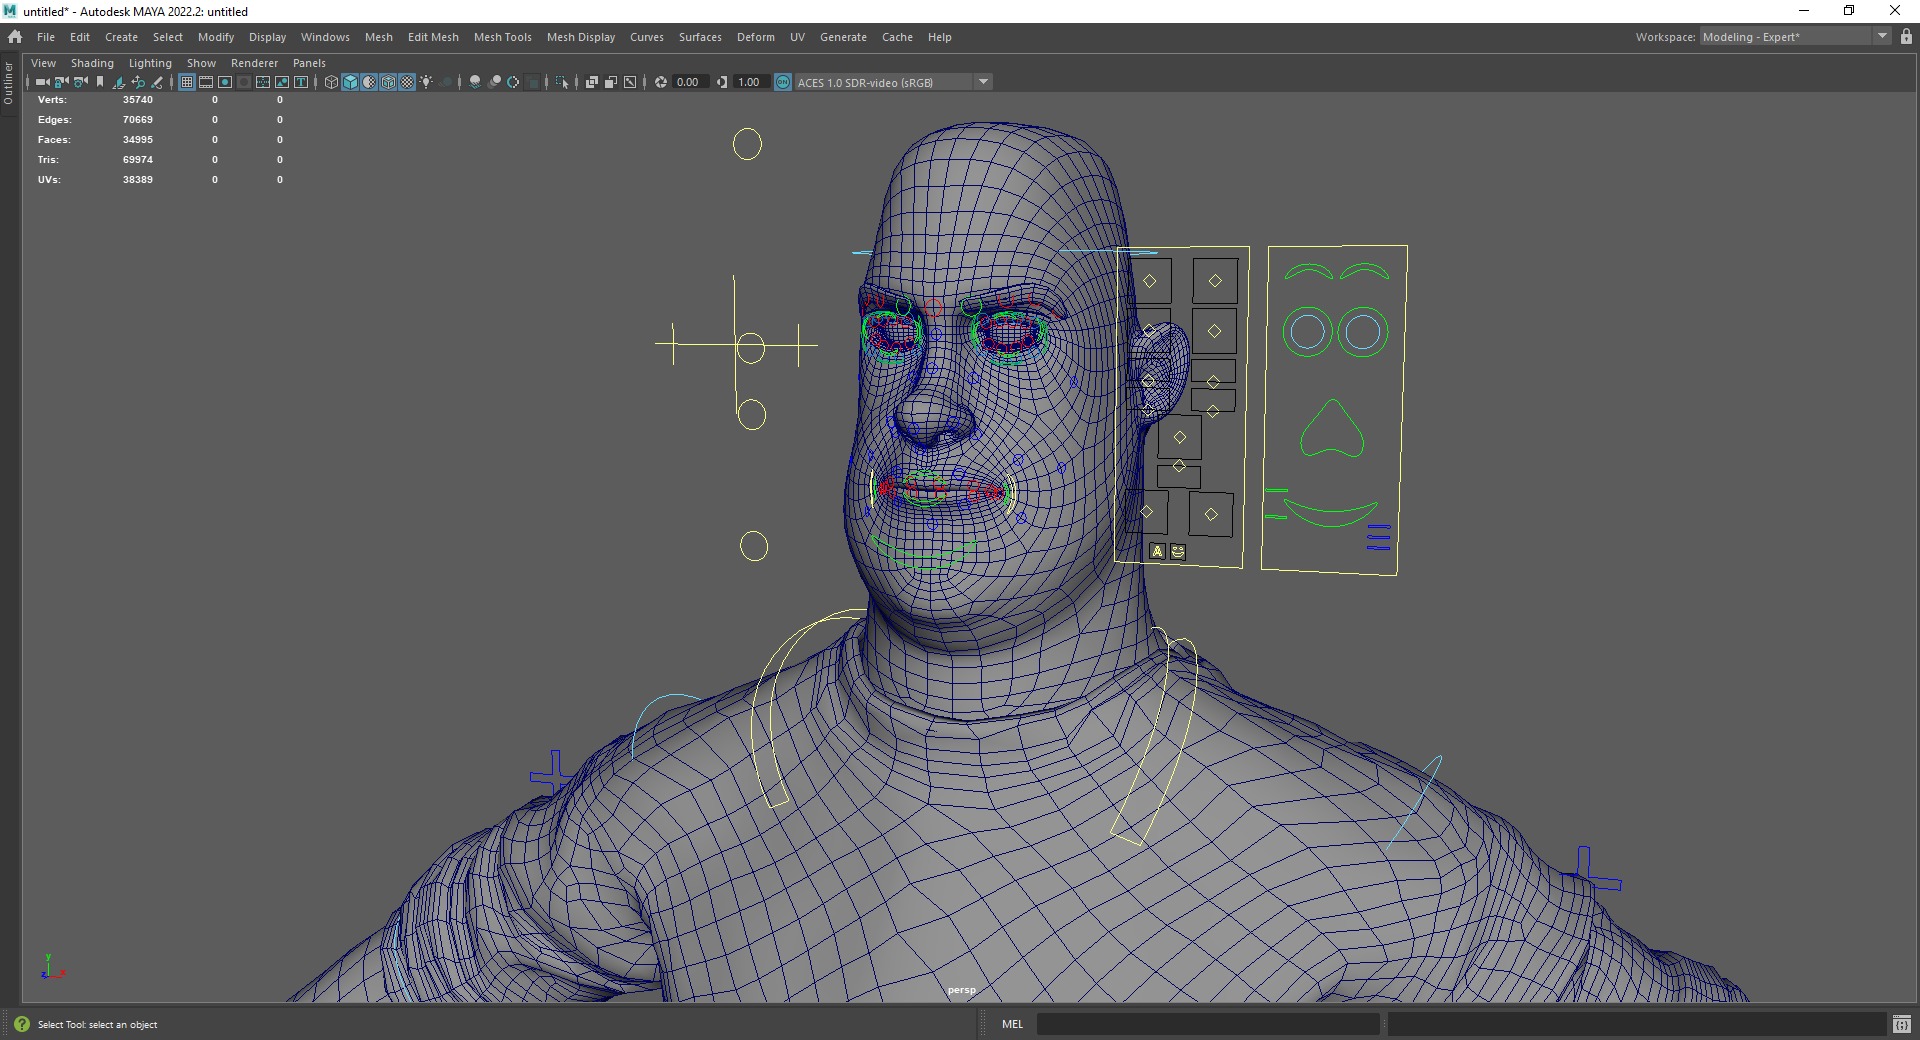
Task: Click the Tris count 69974
Action: (138, 160)
